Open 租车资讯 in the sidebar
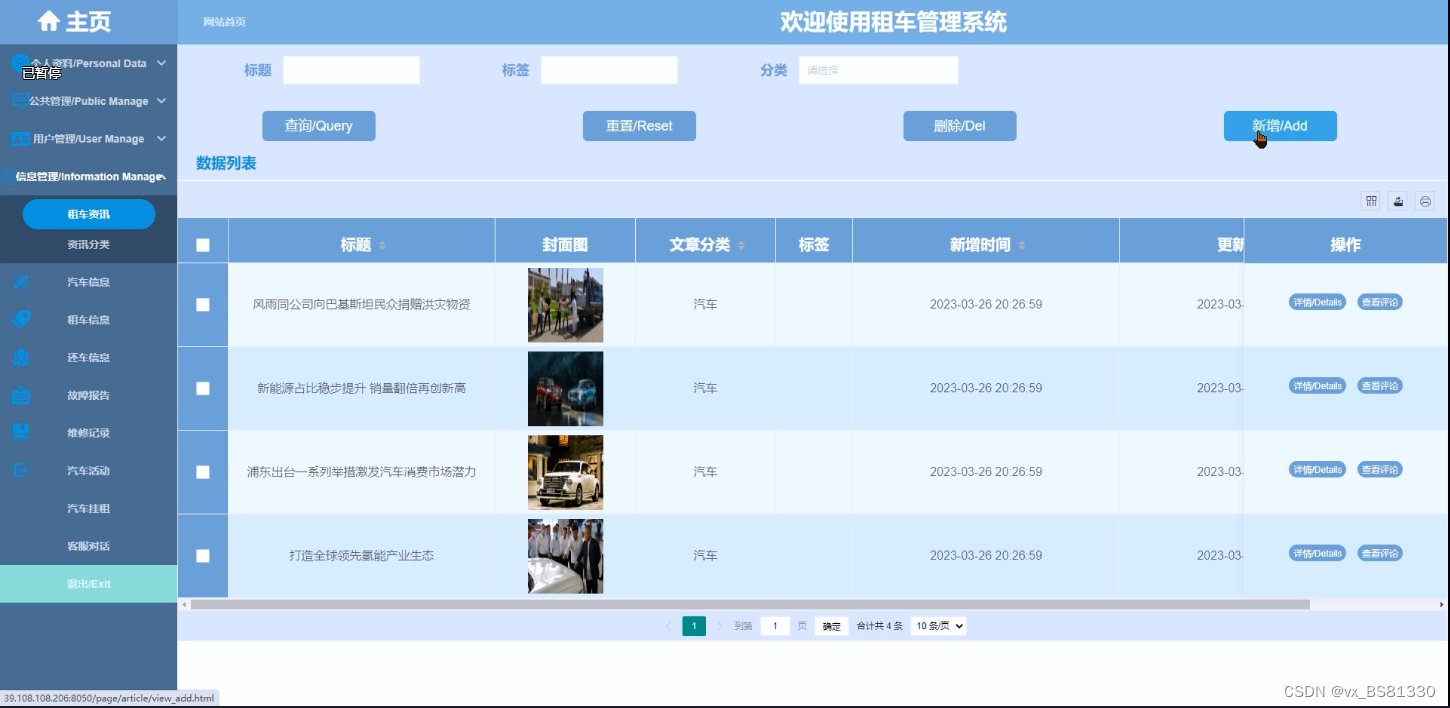1450x708 pixels. (89, 214)
